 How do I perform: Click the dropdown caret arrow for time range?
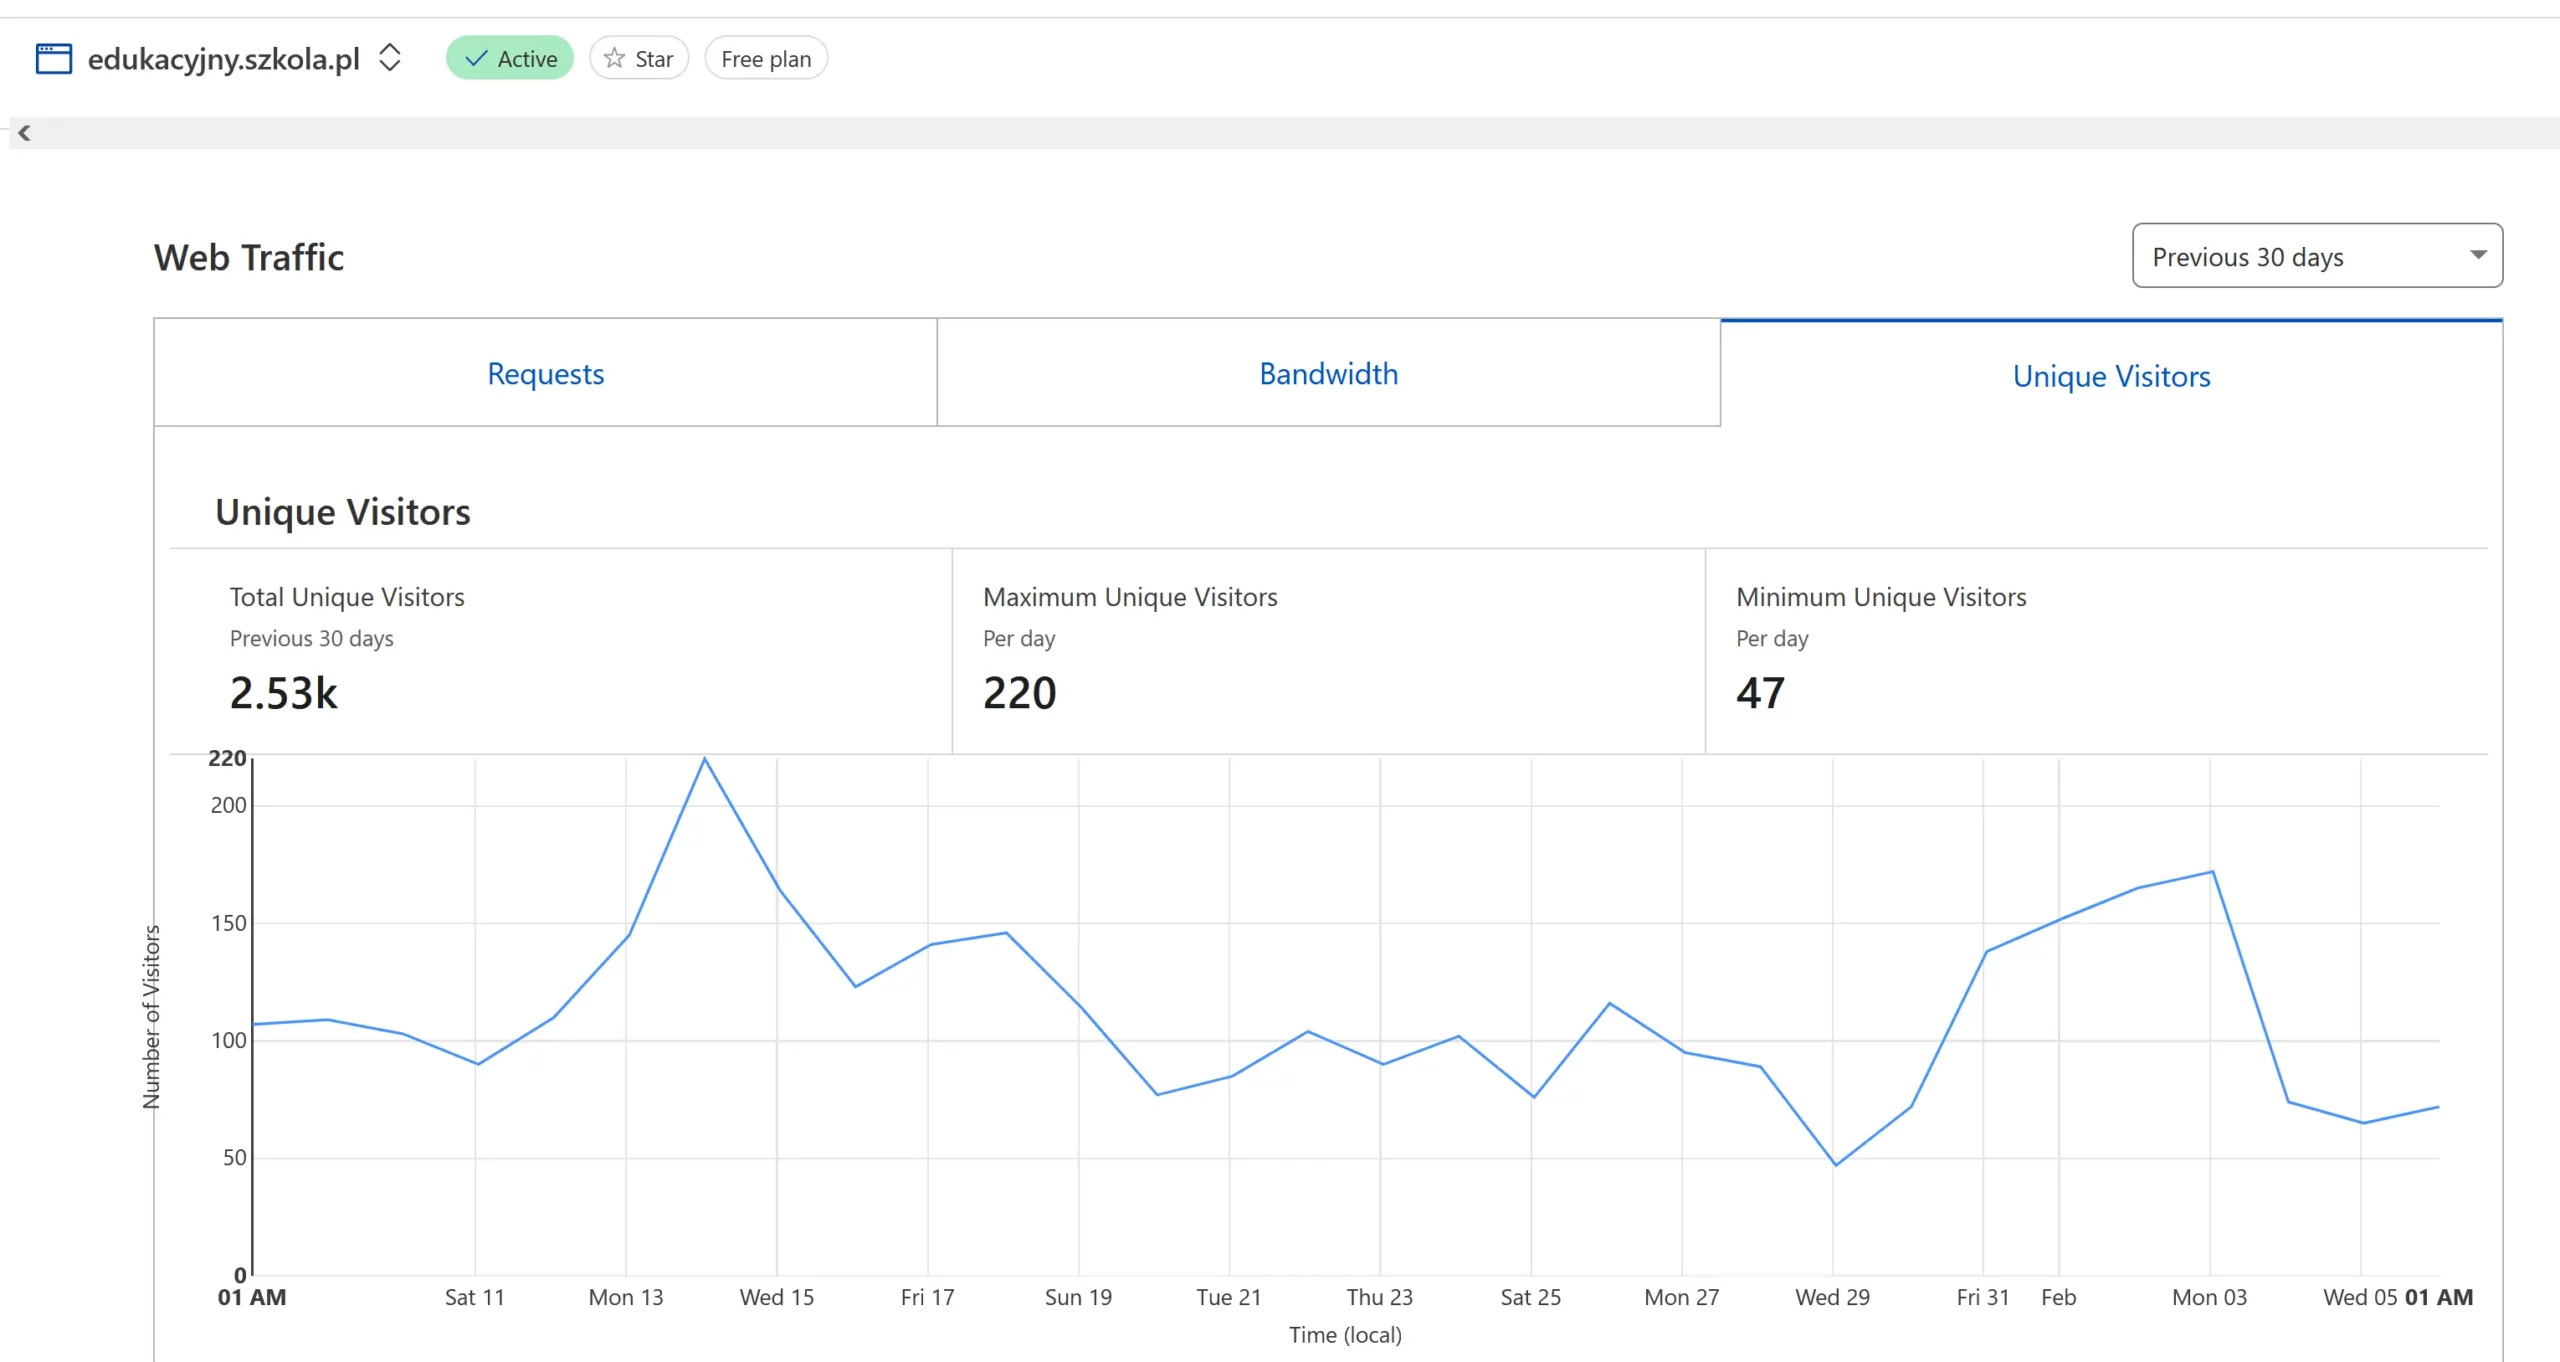[2477, 255]
